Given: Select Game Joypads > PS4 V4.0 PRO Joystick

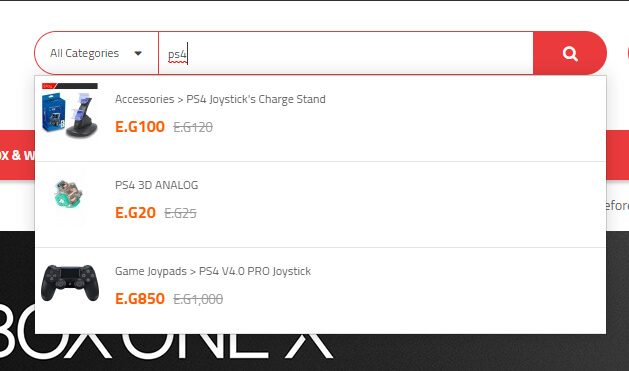Looking at the screenshot, I should (213, 271).
